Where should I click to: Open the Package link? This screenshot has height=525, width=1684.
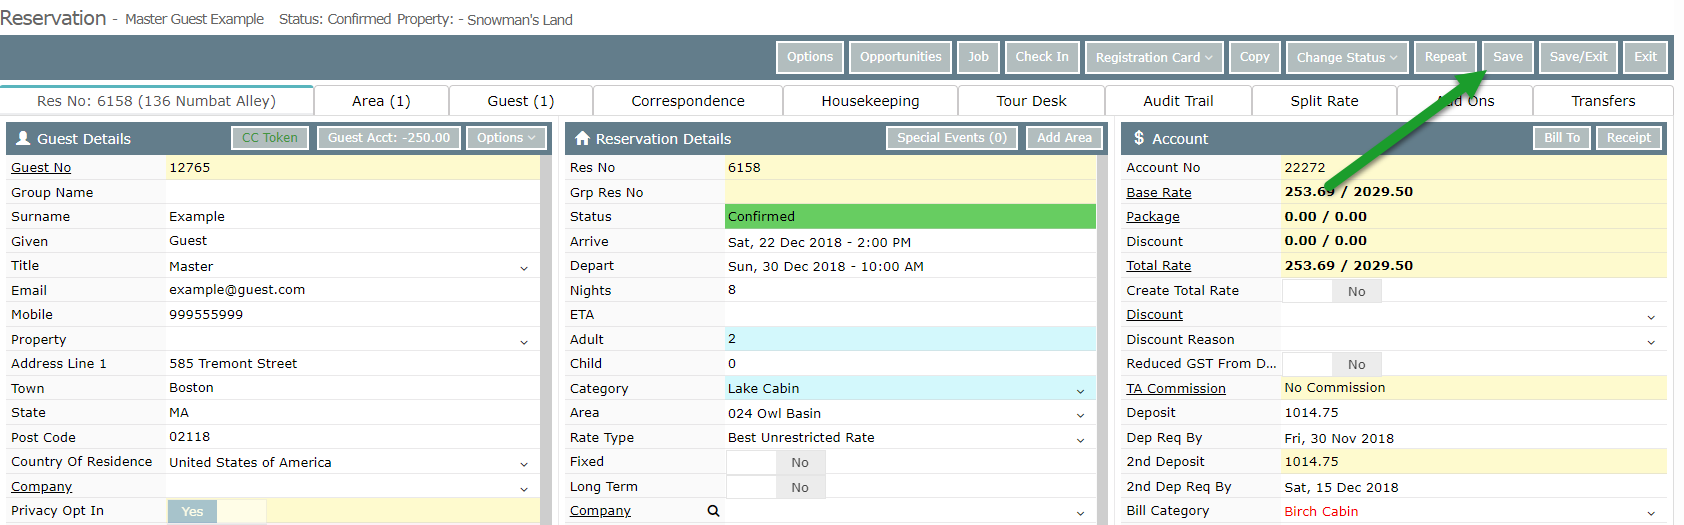coord(1153,217)
